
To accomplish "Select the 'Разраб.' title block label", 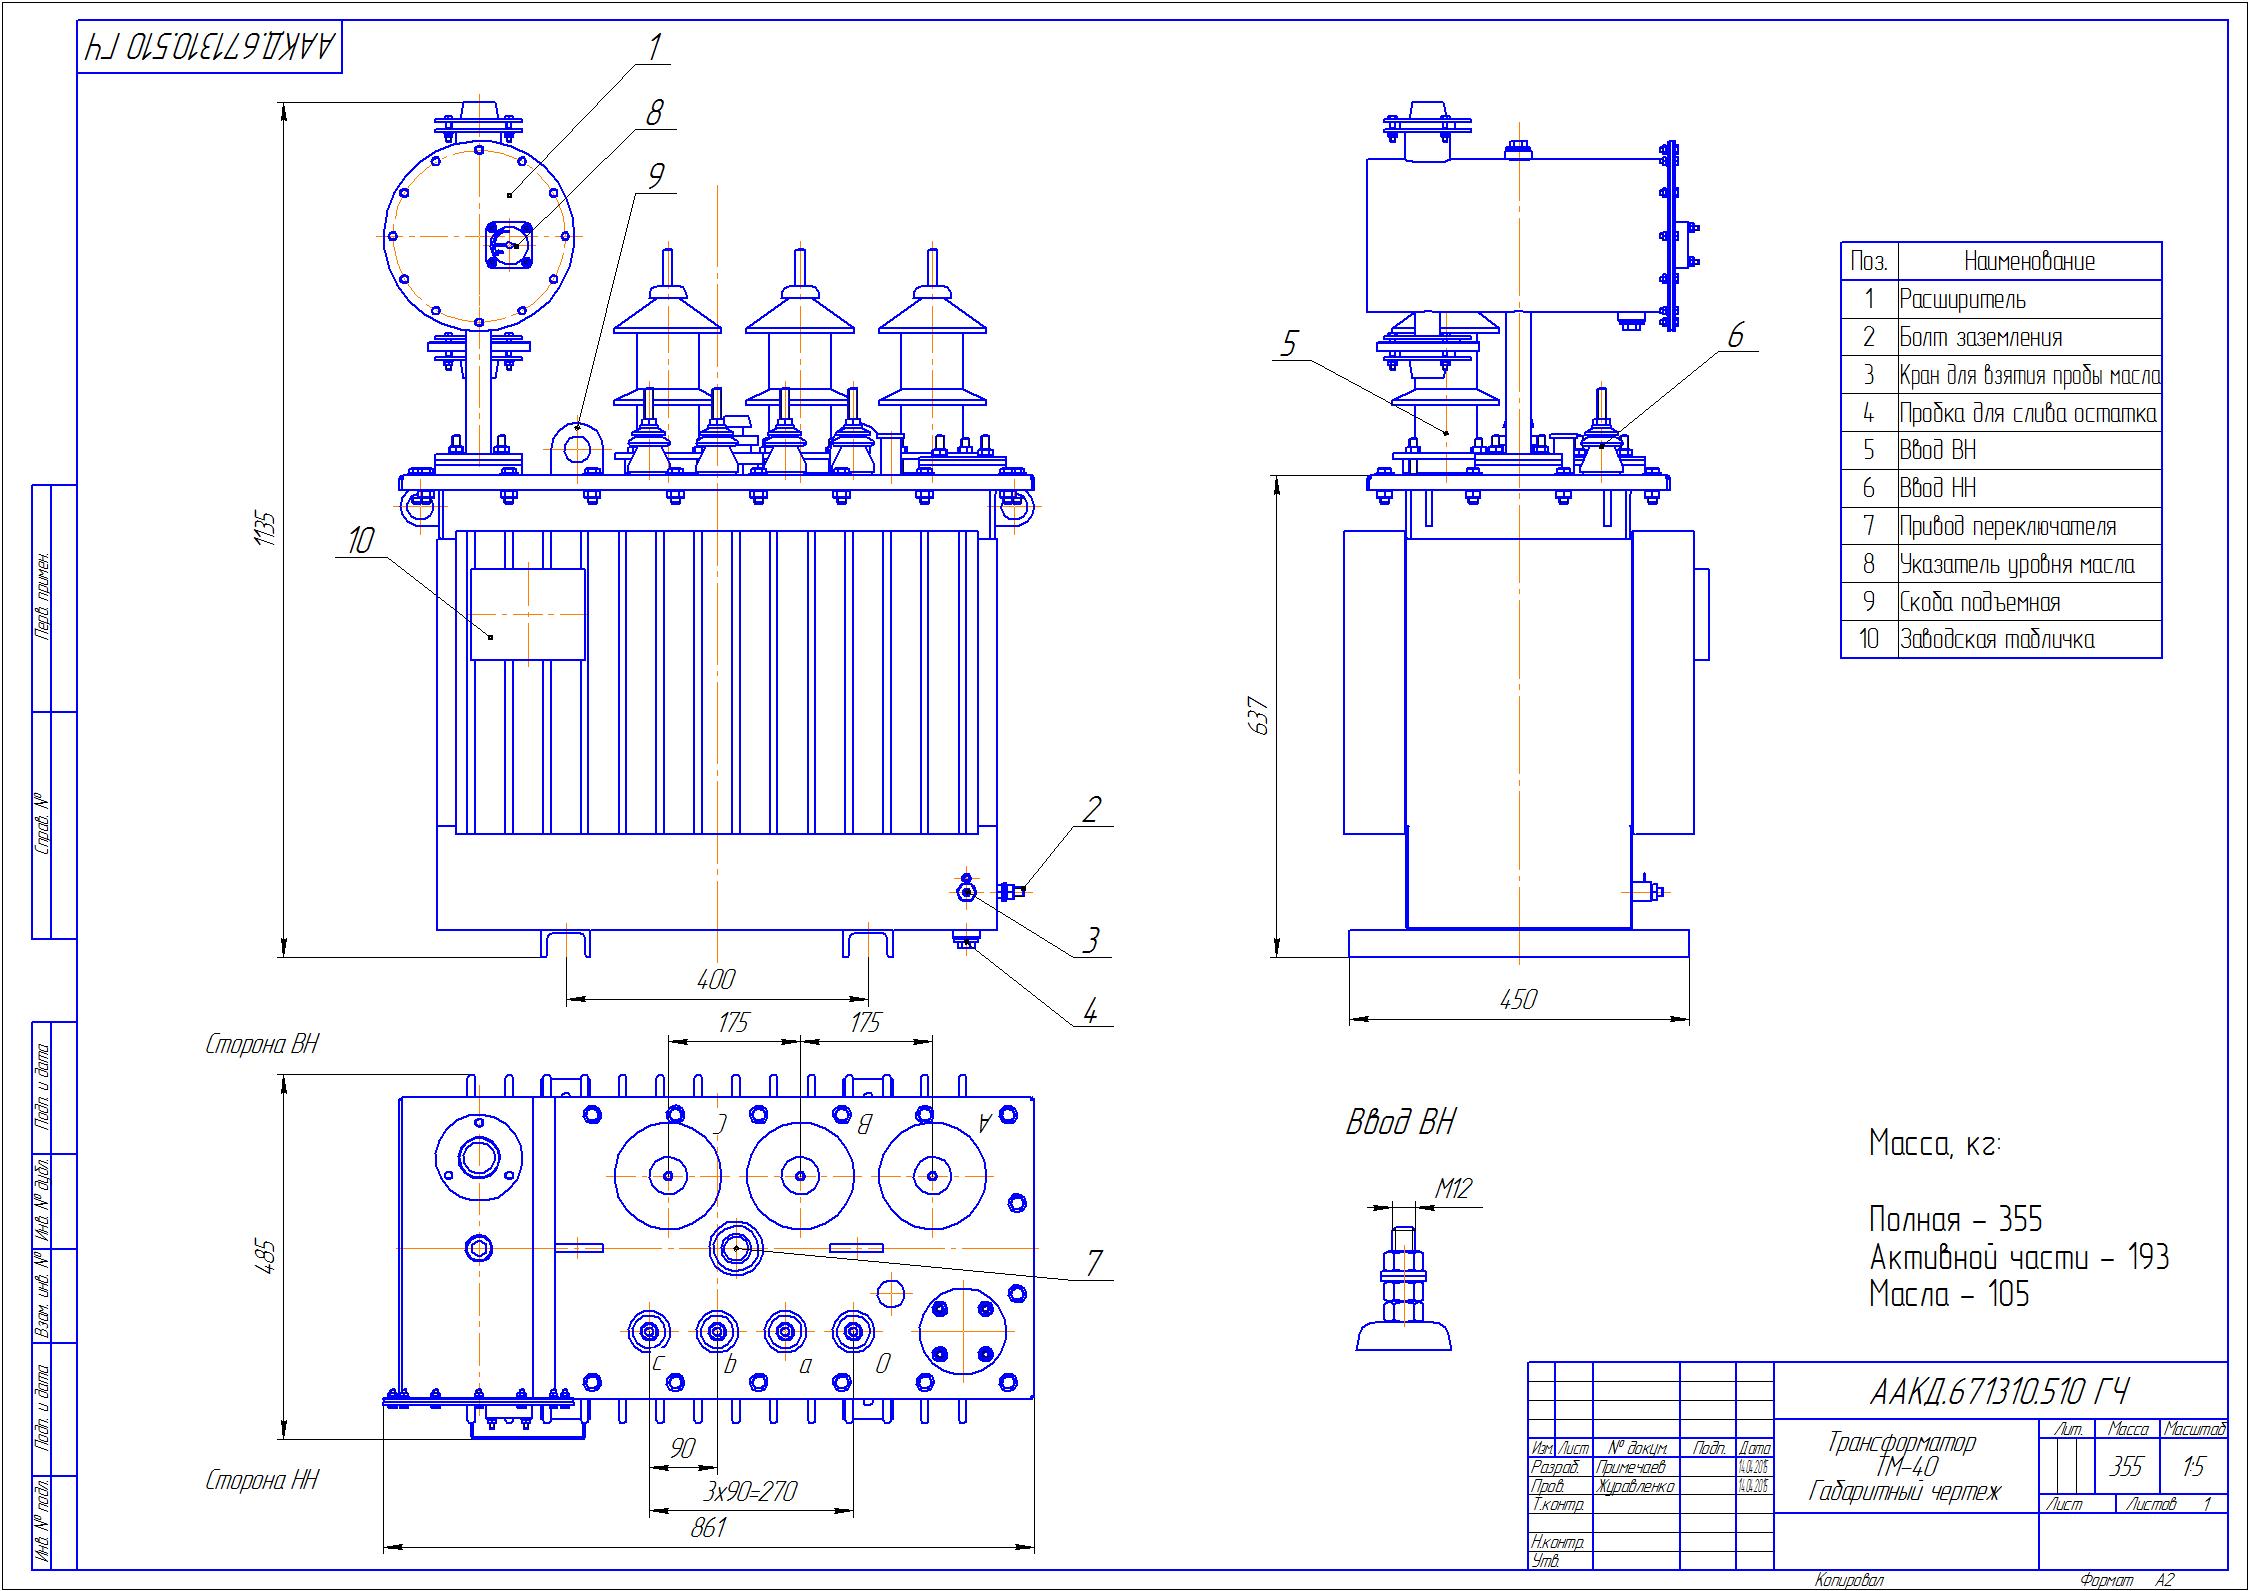I will (1555, 1467).
